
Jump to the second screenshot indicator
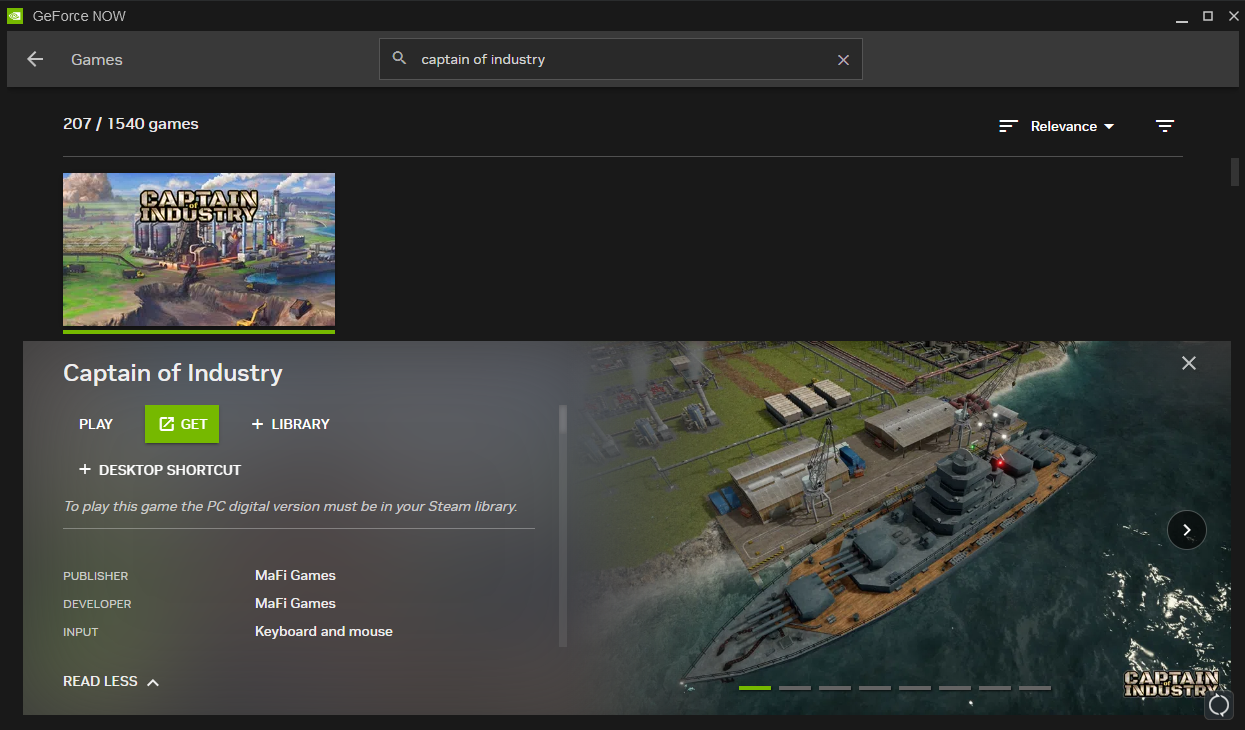coord(795,688)
